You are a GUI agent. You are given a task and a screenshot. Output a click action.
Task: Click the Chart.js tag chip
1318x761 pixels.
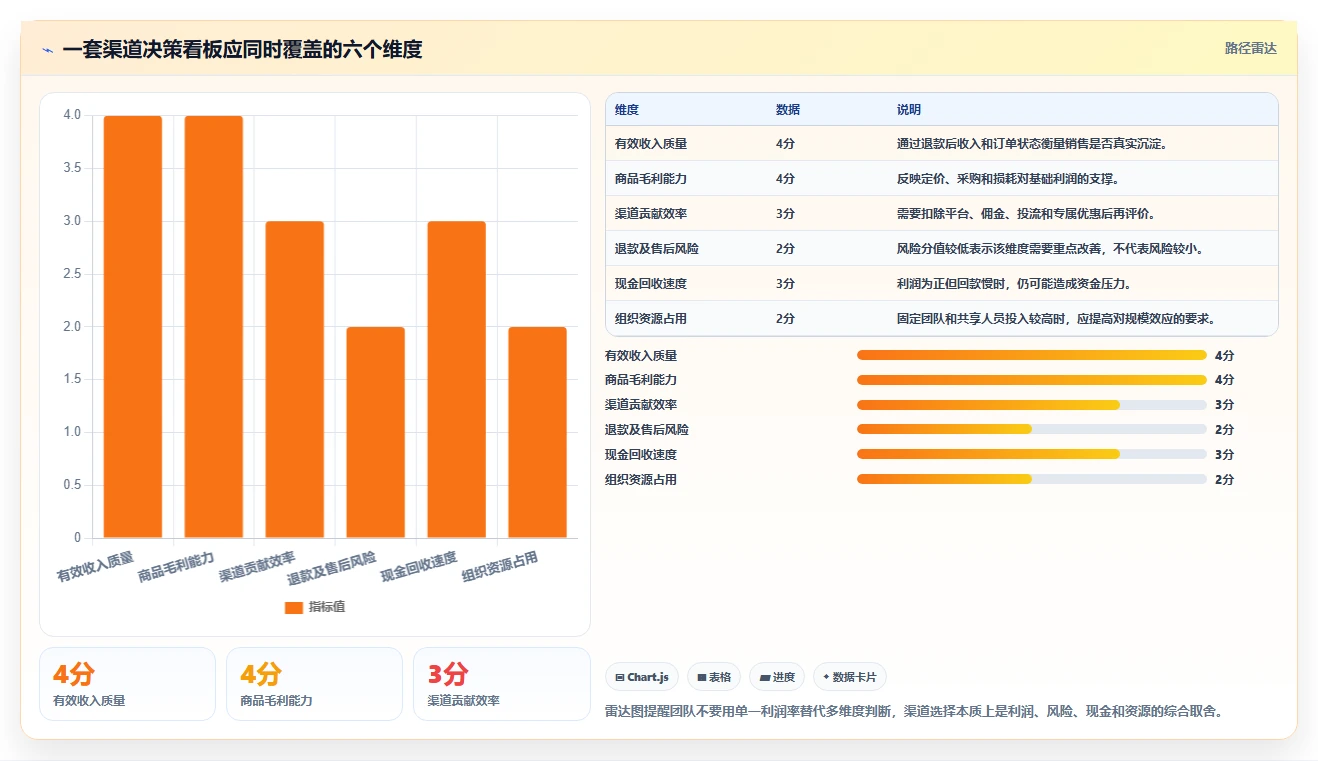pos(642,677)
